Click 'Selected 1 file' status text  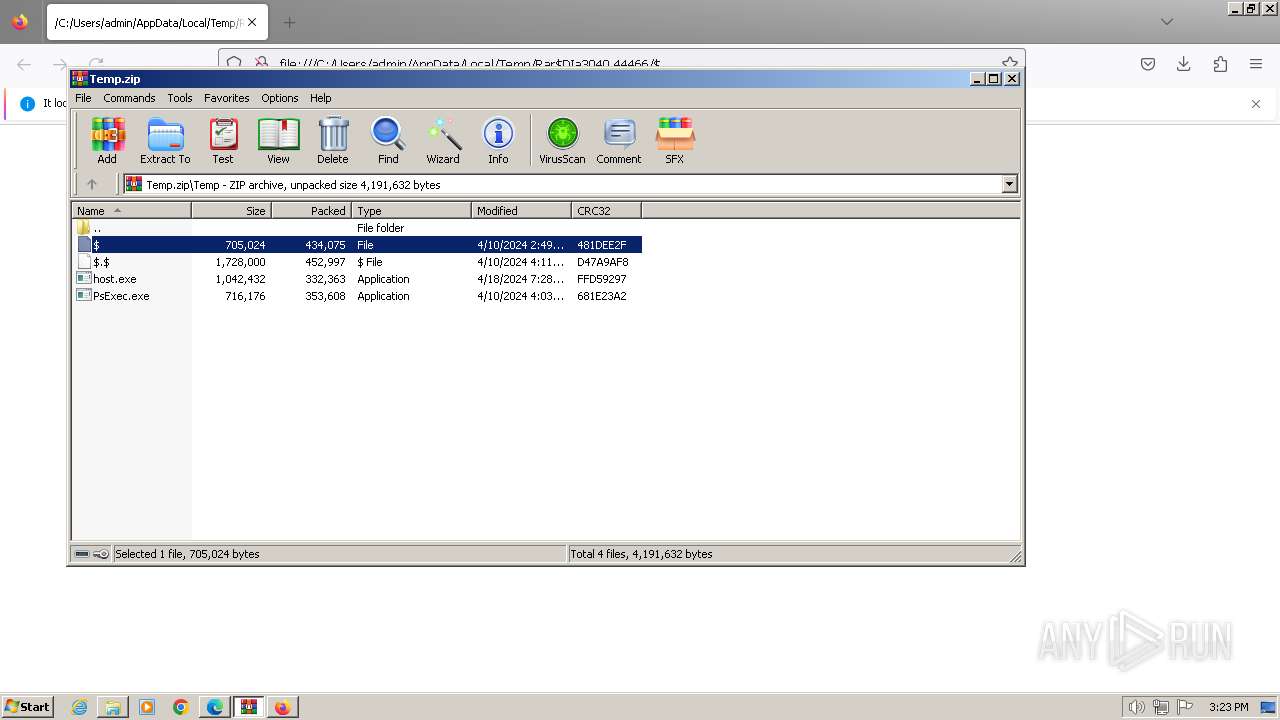tap(187, 554)
